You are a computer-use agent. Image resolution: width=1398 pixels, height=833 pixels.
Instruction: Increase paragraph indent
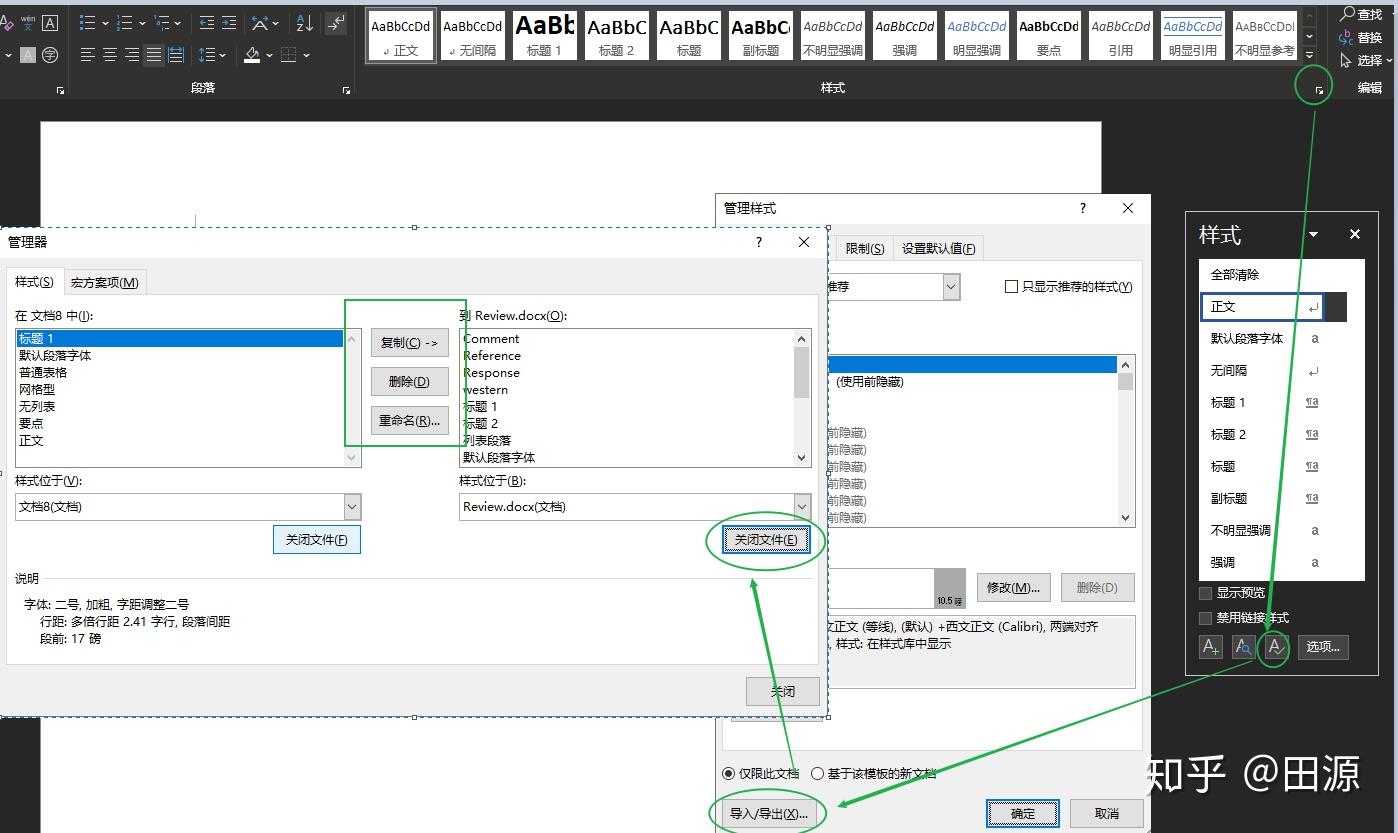229,22
